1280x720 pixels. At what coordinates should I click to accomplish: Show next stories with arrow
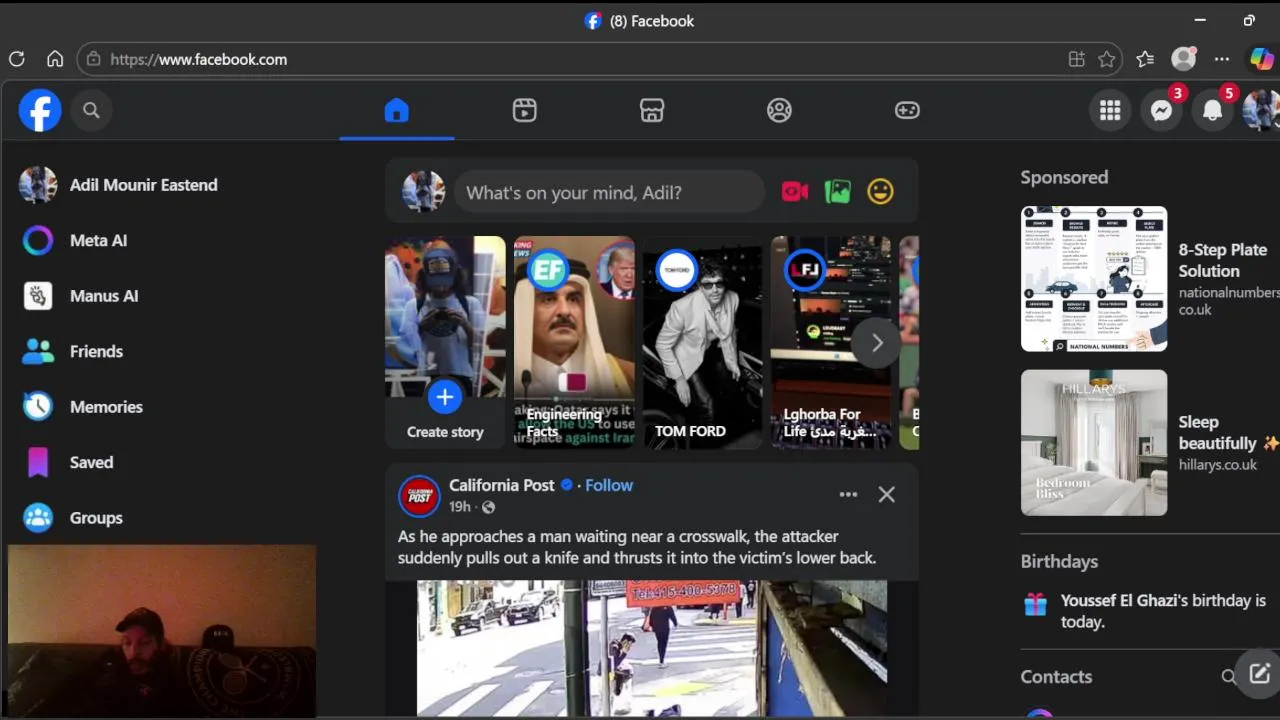click(x=877, y=344)
